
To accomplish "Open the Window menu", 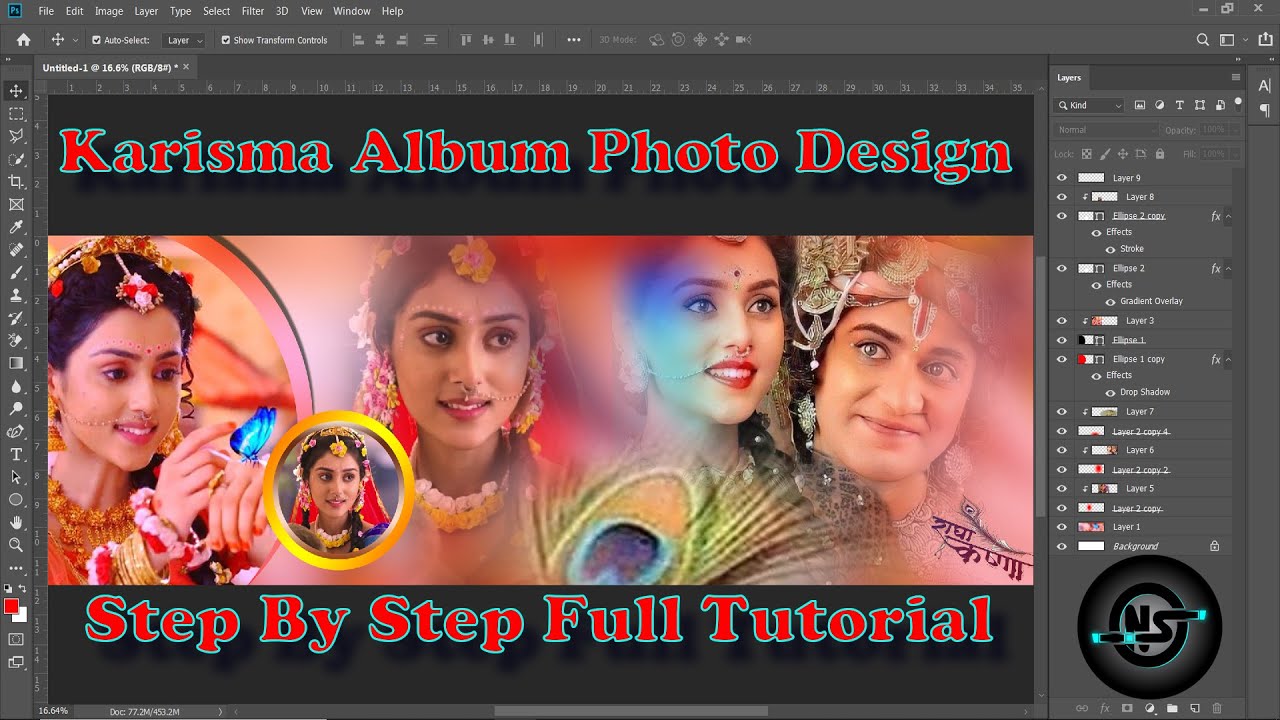I will [352, 11].
